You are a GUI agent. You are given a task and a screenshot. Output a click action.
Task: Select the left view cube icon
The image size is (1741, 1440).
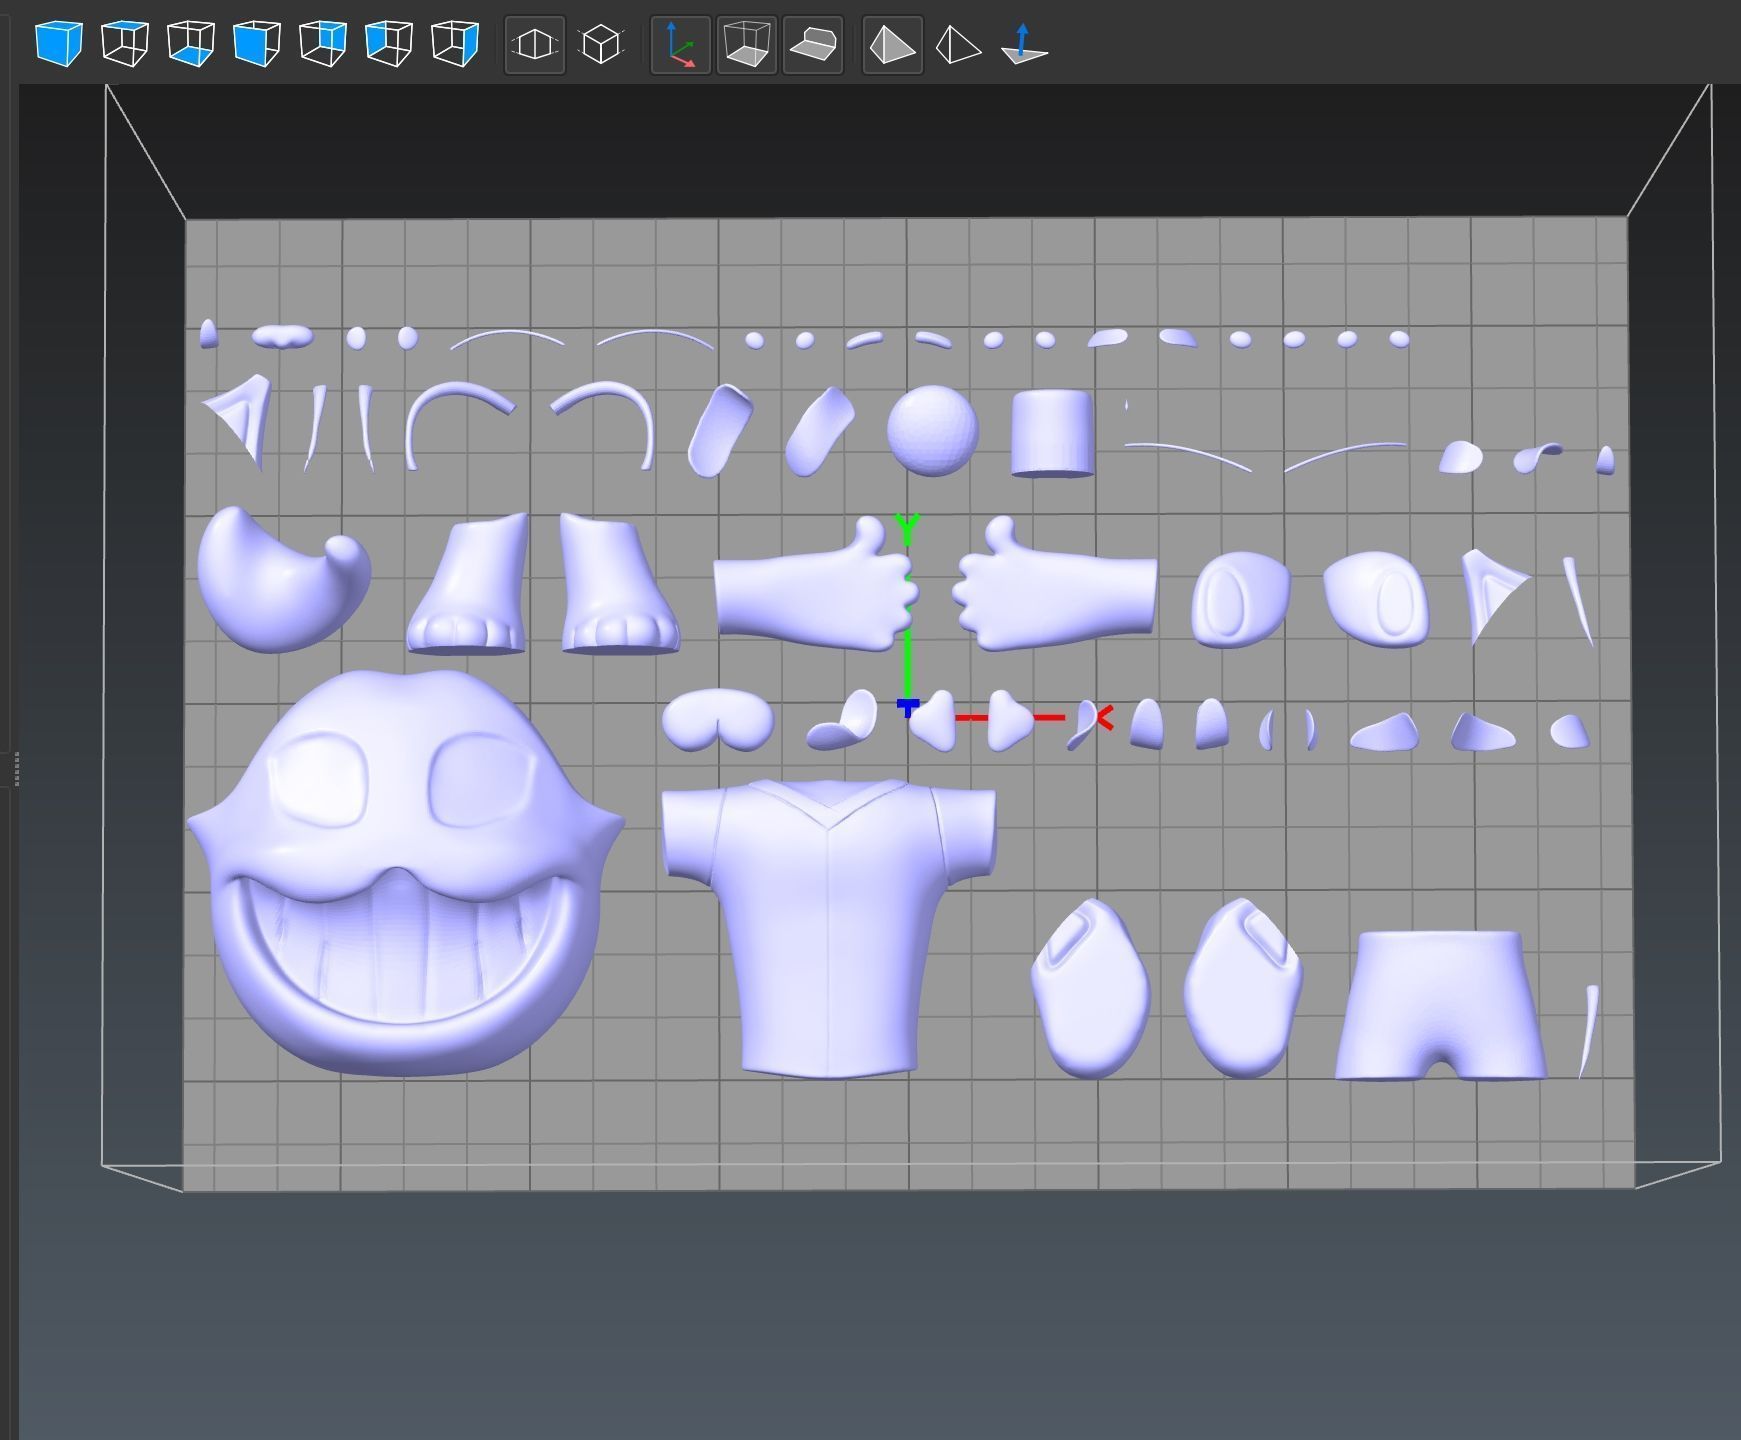point(388,45)
